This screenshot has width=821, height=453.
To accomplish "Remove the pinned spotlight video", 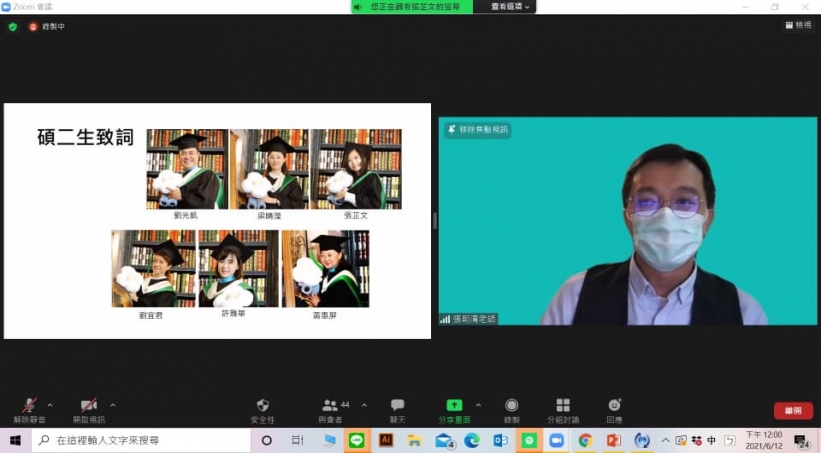I will coord(478,130).
